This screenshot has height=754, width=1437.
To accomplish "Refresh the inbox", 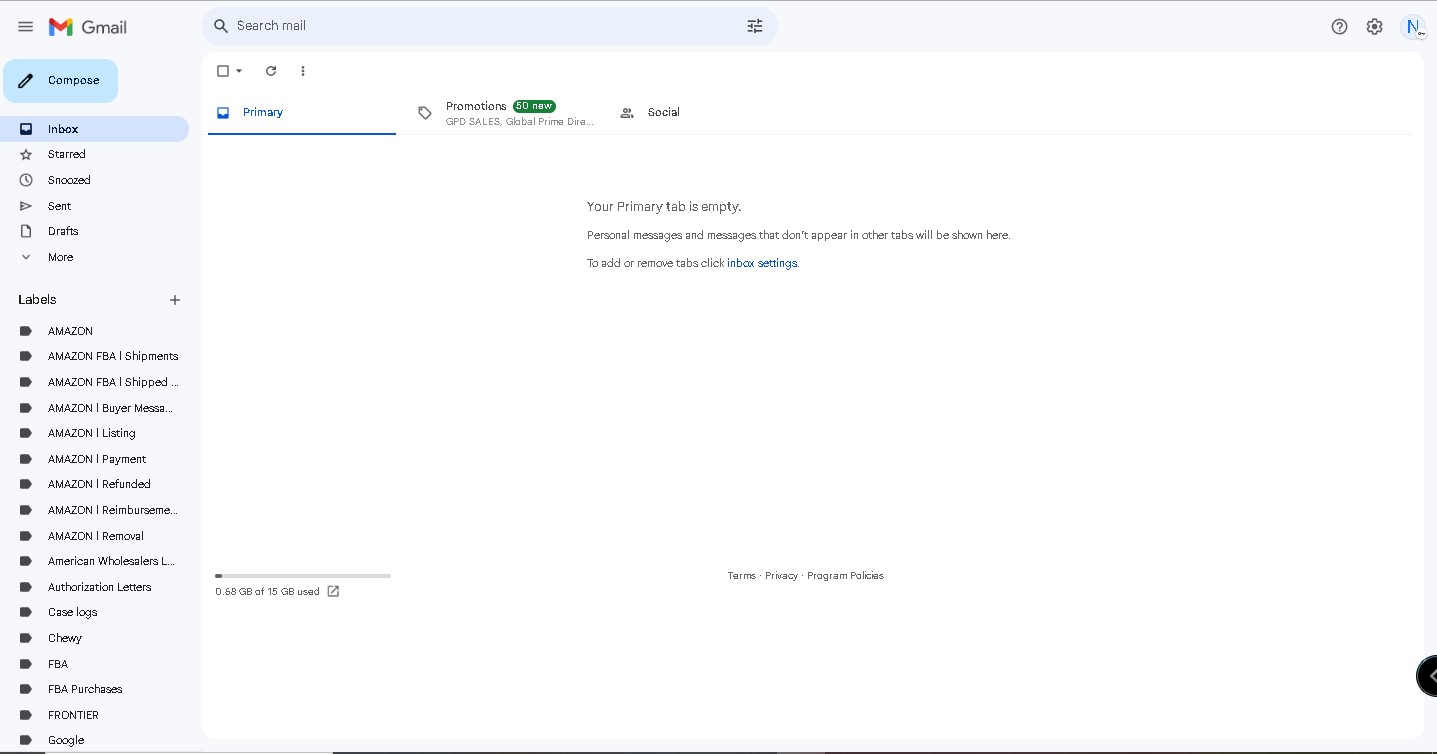I will click(x=271, y=71).
